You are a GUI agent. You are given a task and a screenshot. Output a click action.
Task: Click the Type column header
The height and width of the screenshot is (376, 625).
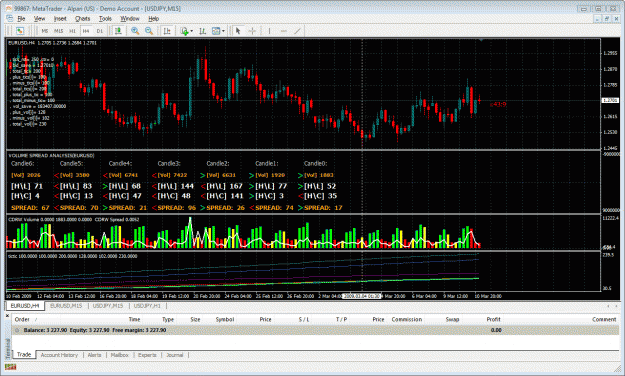coord(168,319)
